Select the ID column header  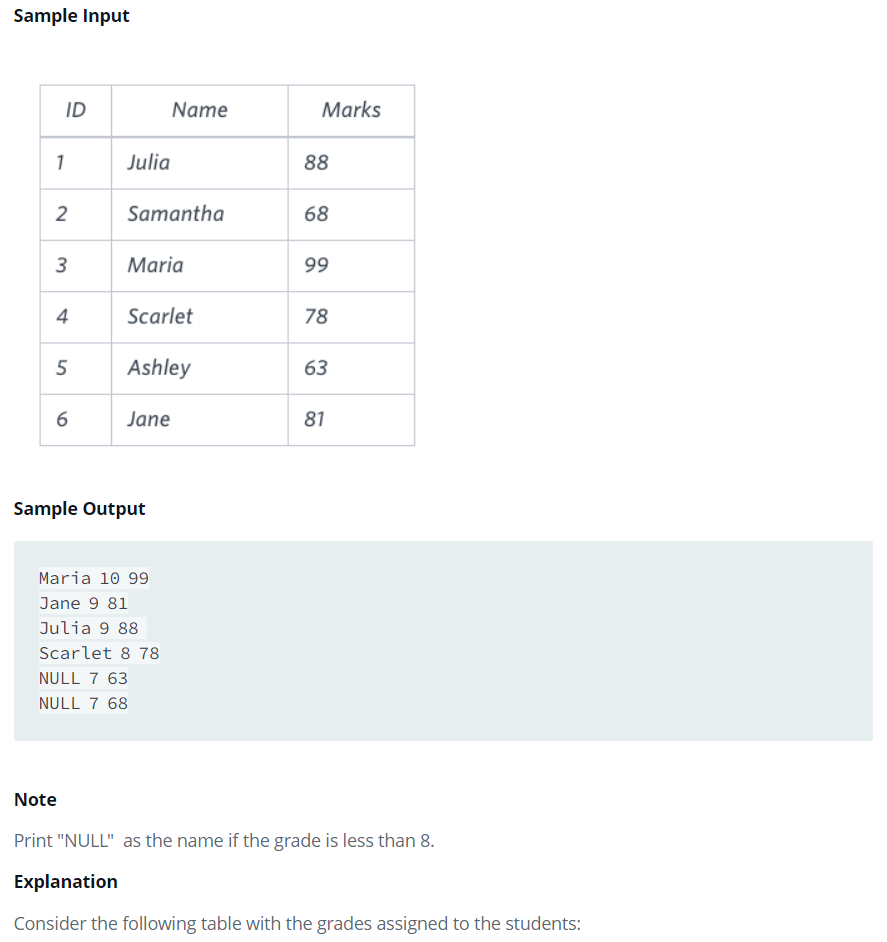tap(76, 111)
